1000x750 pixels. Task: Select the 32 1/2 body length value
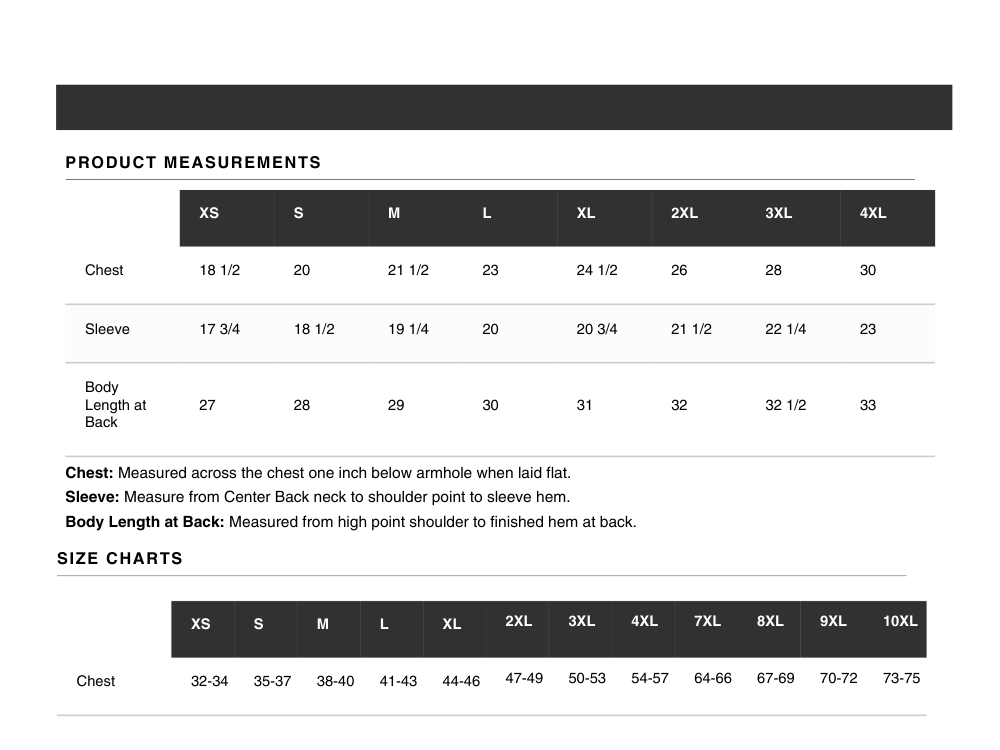pos(785,405)
